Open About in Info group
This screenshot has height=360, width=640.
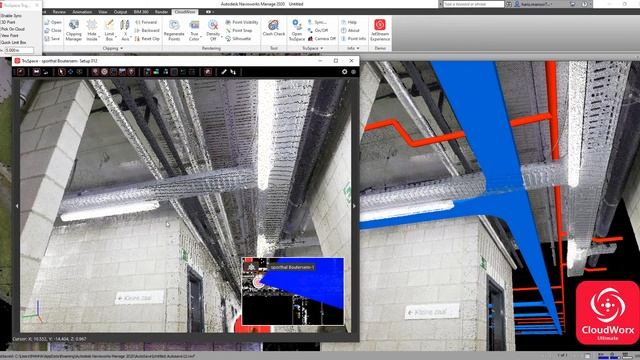click(x=350, y=30)
